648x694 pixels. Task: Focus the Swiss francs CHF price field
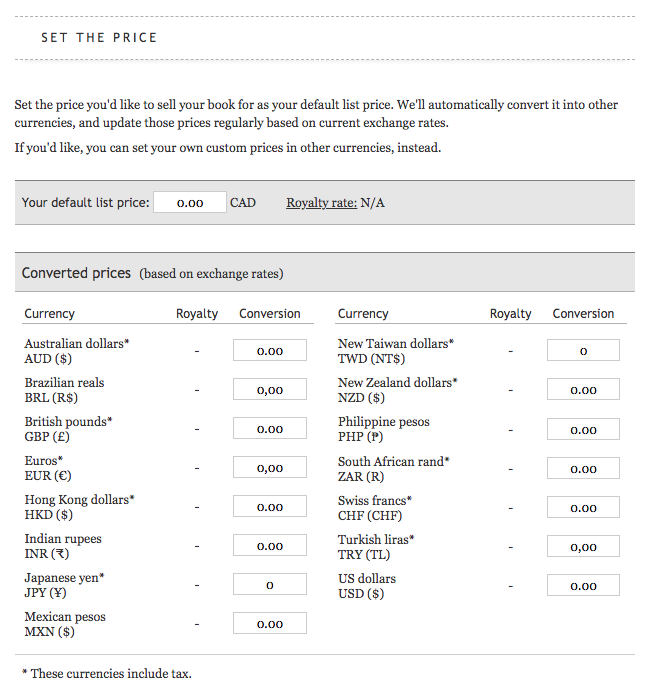[583, 508]
